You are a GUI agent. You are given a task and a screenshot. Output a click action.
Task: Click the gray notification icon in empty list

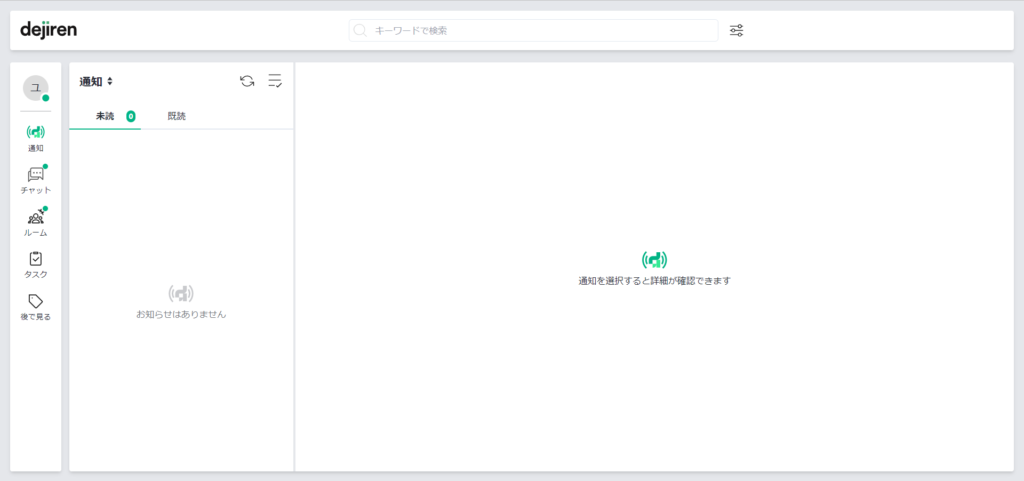click(181, 294)
